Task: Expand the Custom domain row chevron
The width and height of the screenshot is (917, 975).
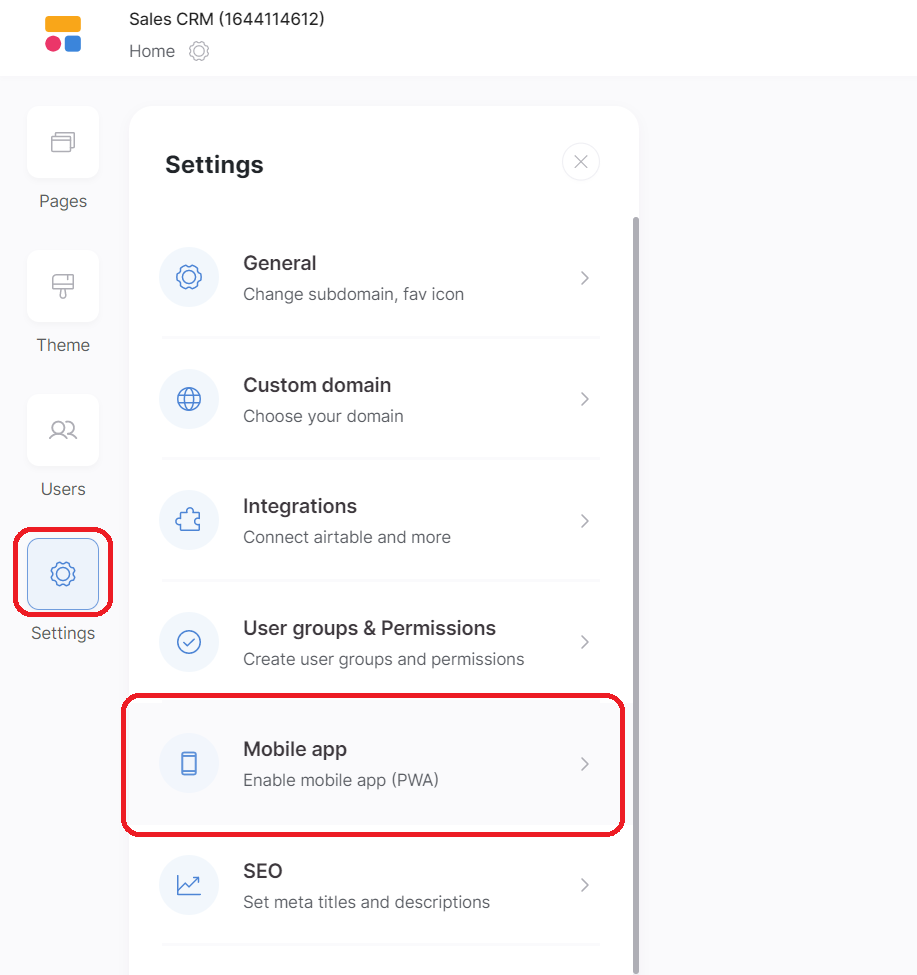Action: [x=585, y=399]
